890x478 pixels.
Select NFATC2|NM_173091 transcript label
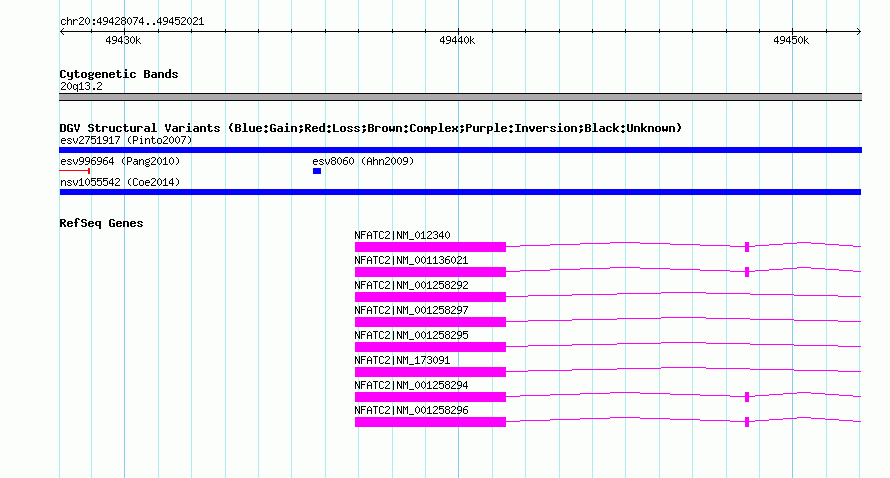[x=402, y=360]
